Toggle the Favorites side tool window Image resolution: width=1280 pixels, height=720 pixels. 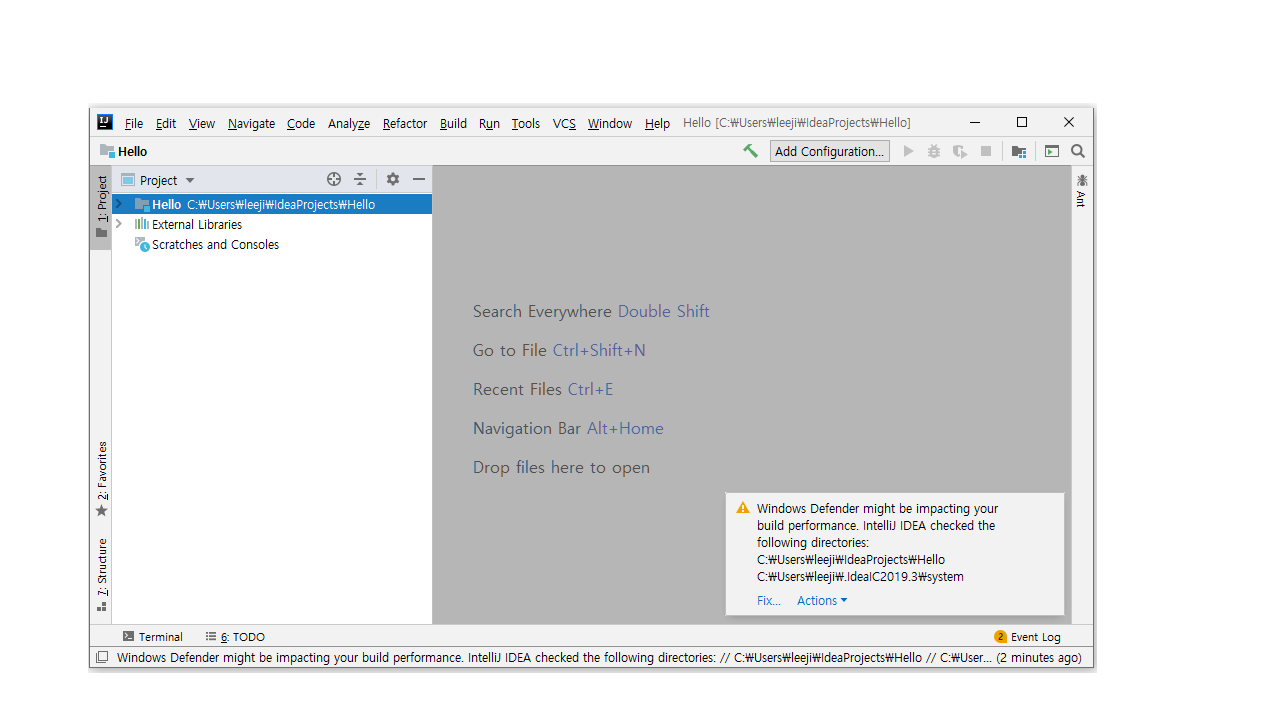point(101,478)
